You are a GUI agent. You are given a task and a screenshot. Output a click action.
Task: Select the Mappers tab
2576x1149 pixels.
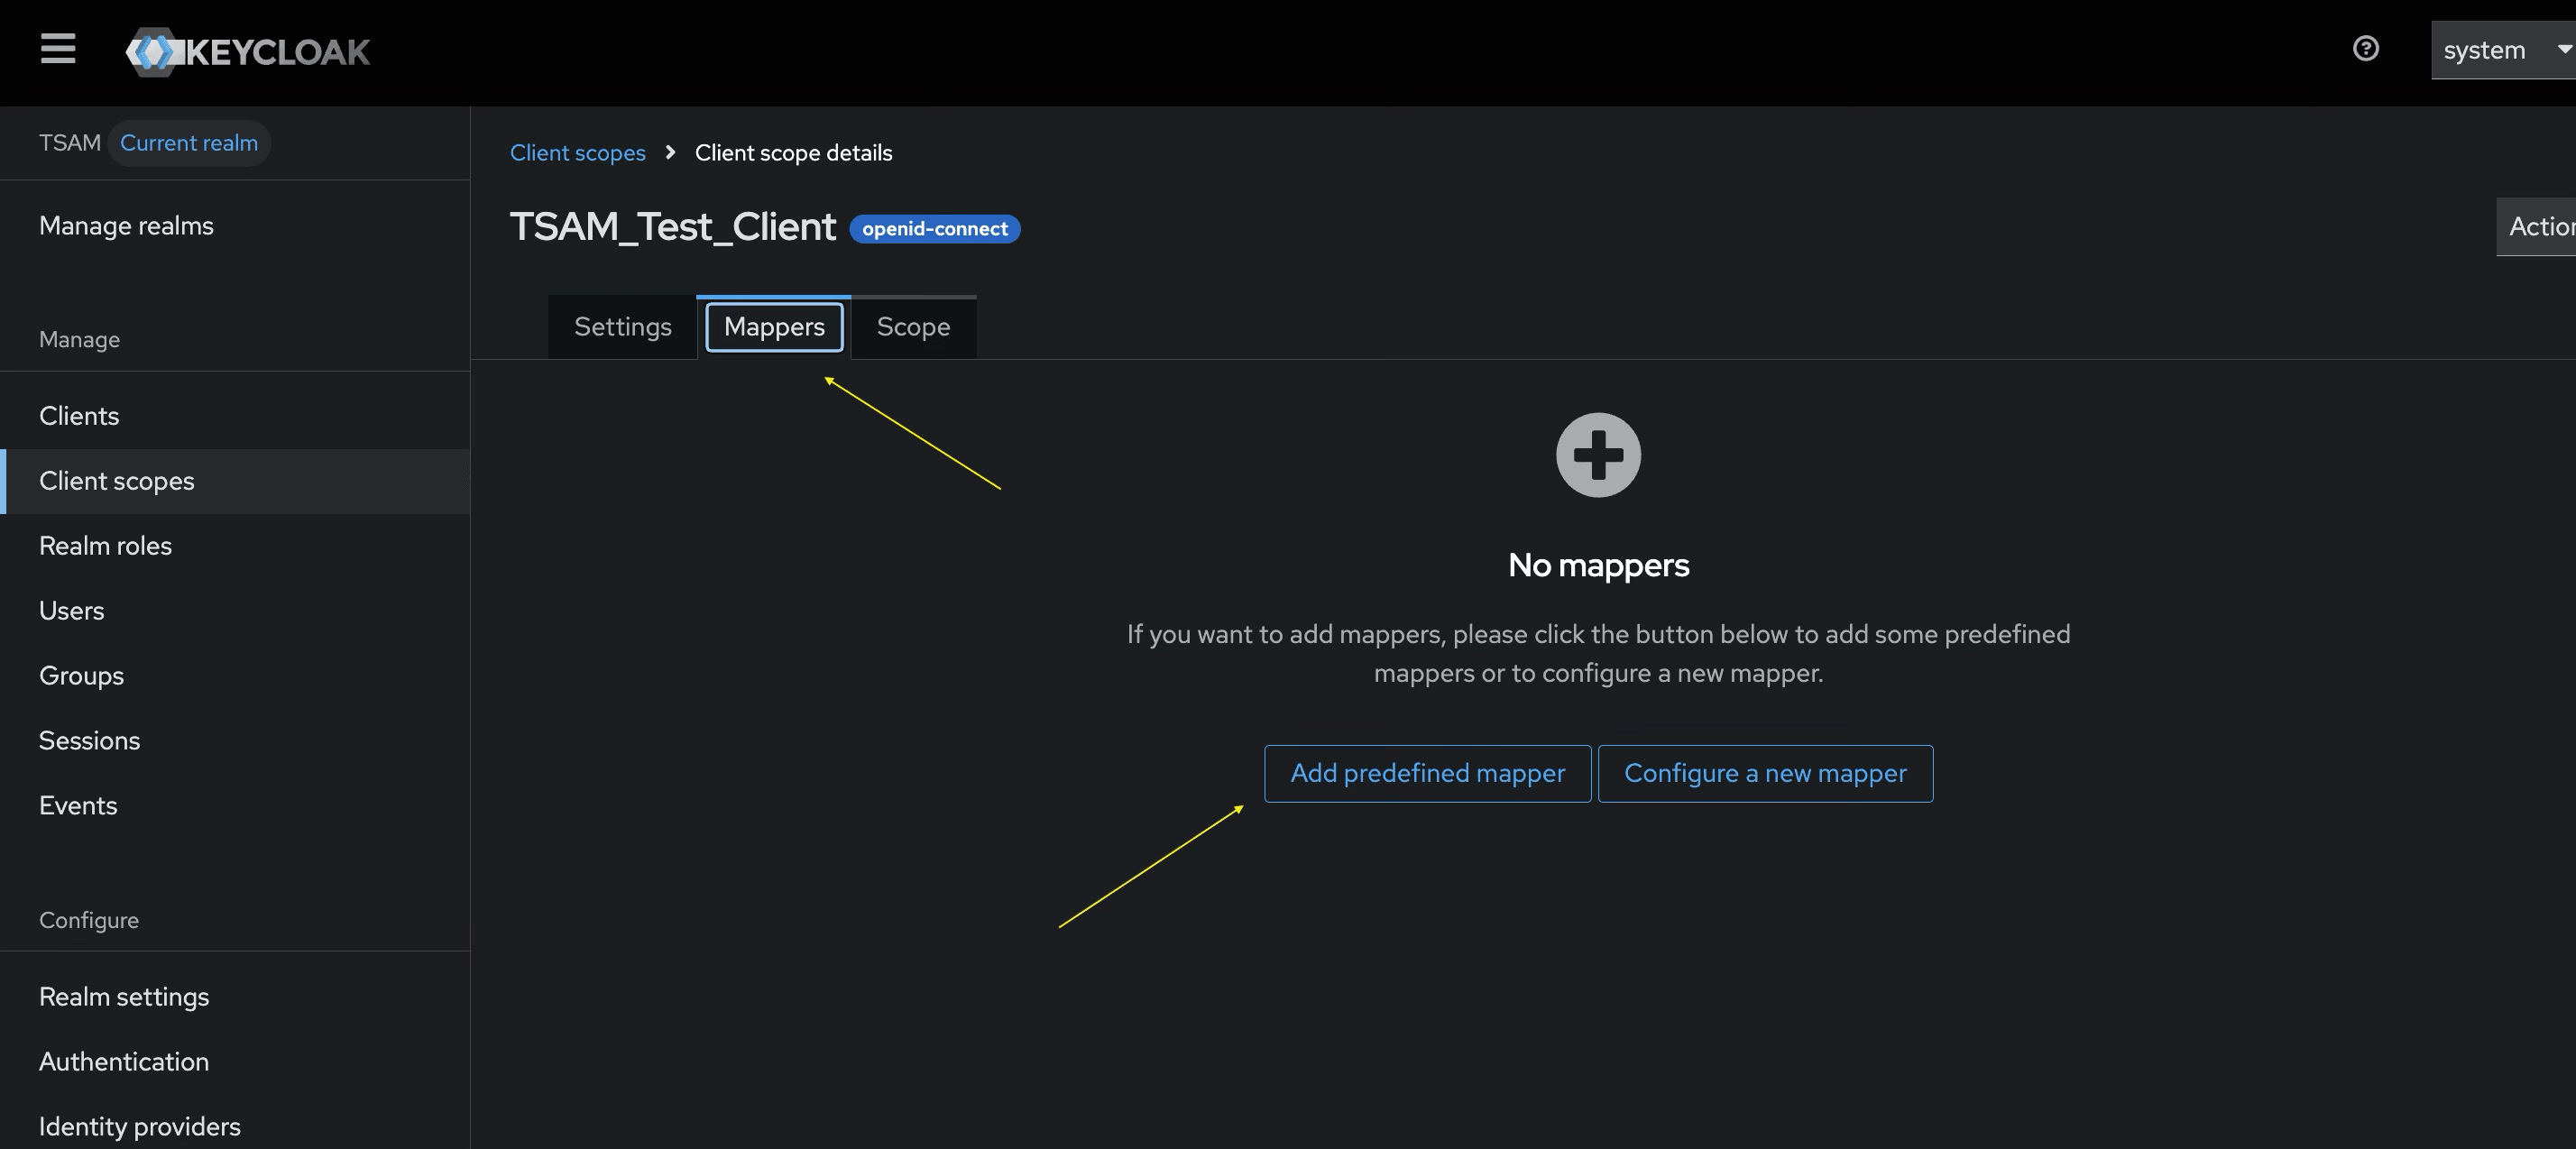click(774, 327)
